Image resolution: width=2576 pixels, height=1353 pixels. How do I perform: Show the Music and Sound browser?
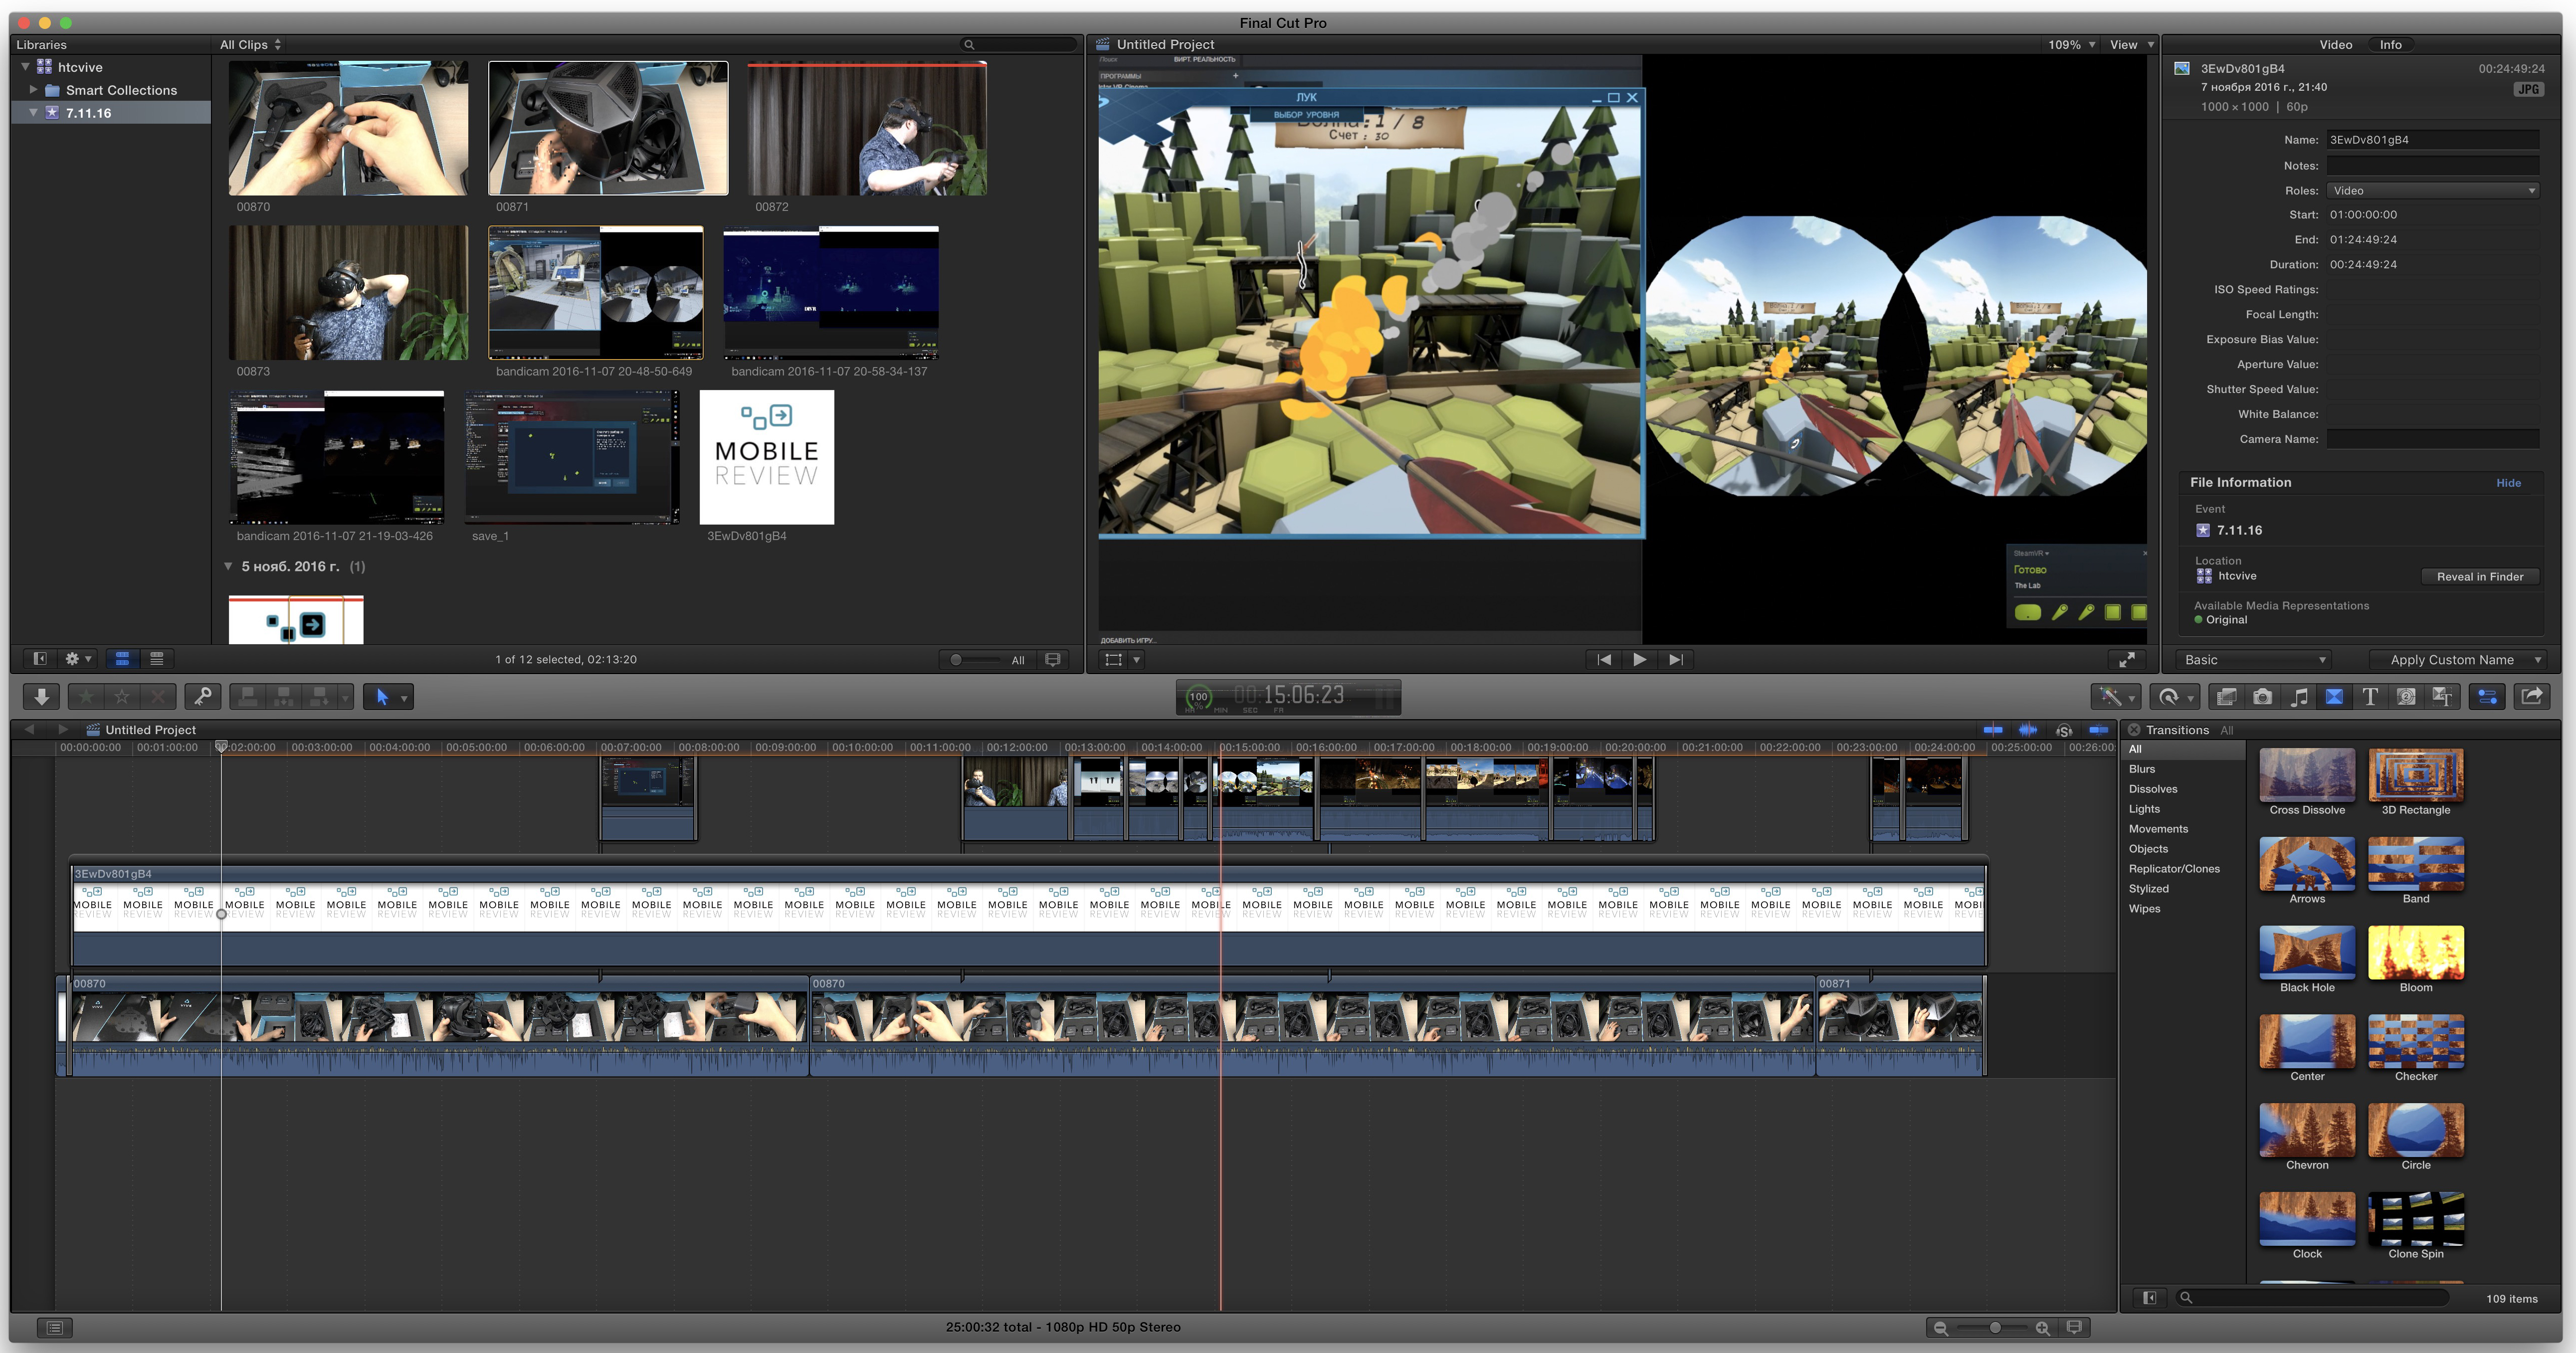coord(2299,697)
